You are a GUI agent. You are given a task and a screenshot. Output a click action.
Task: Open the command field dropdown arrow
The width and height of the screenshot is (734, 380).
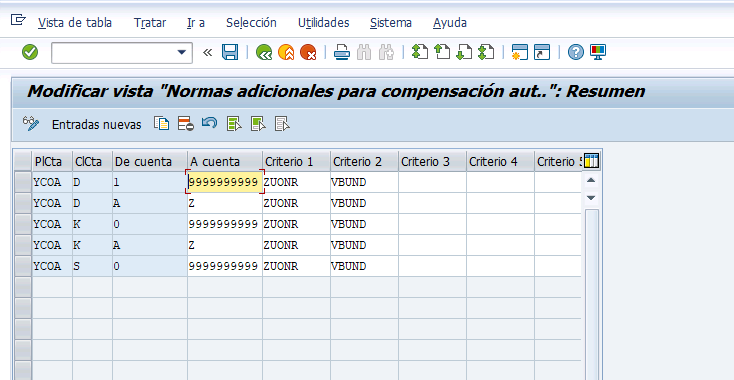tap(182, 52)
